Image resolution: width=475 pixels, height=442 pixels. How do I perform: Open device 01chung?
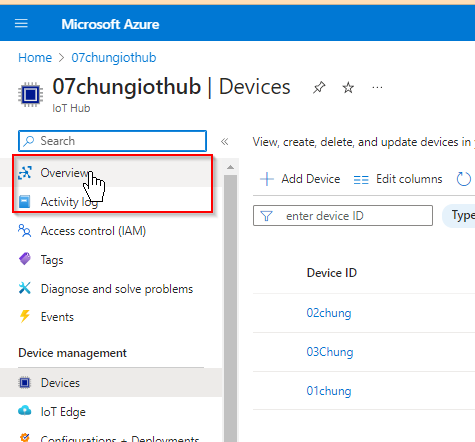click(x=329, y=391)
